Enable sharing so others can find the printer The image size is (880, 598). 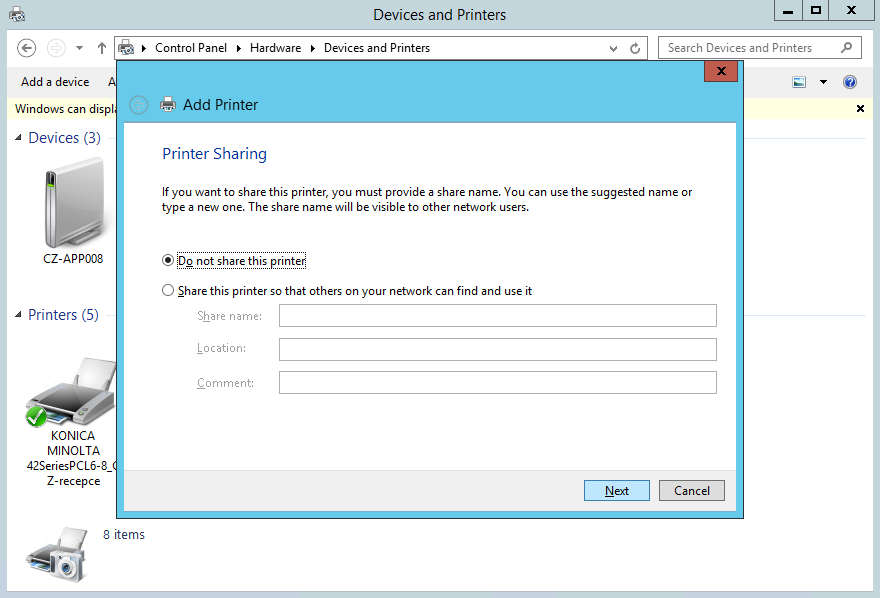click(x=168, y=290)
